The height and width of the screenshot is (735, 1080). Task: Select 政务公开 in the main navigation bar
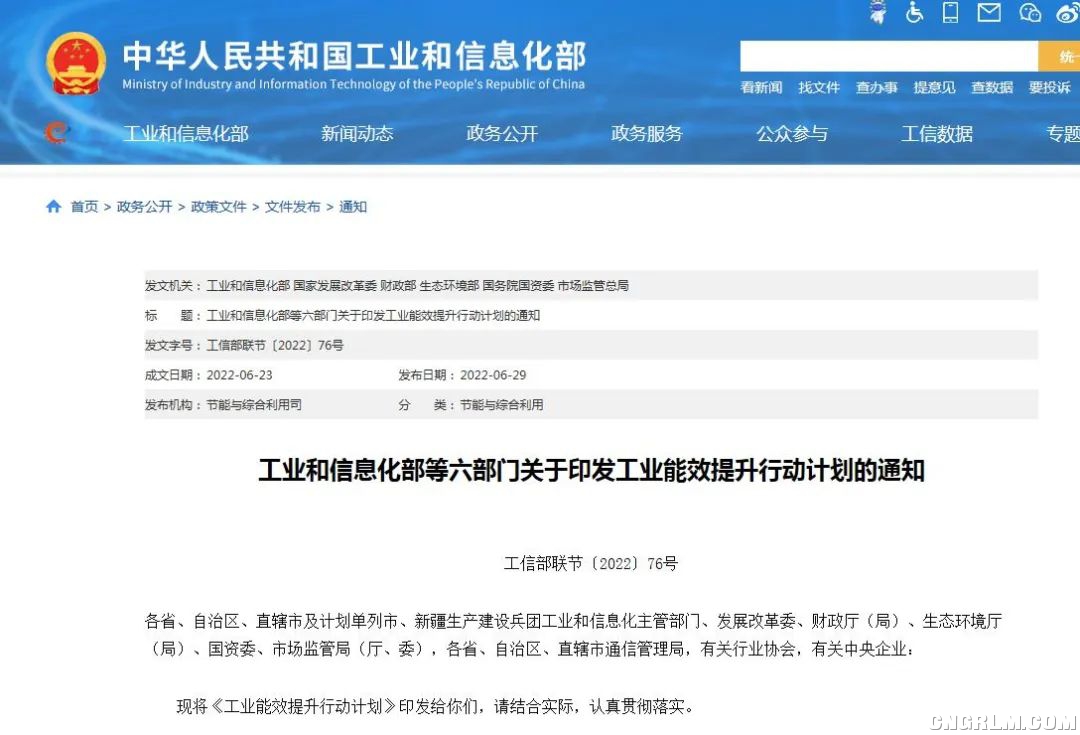502,134
